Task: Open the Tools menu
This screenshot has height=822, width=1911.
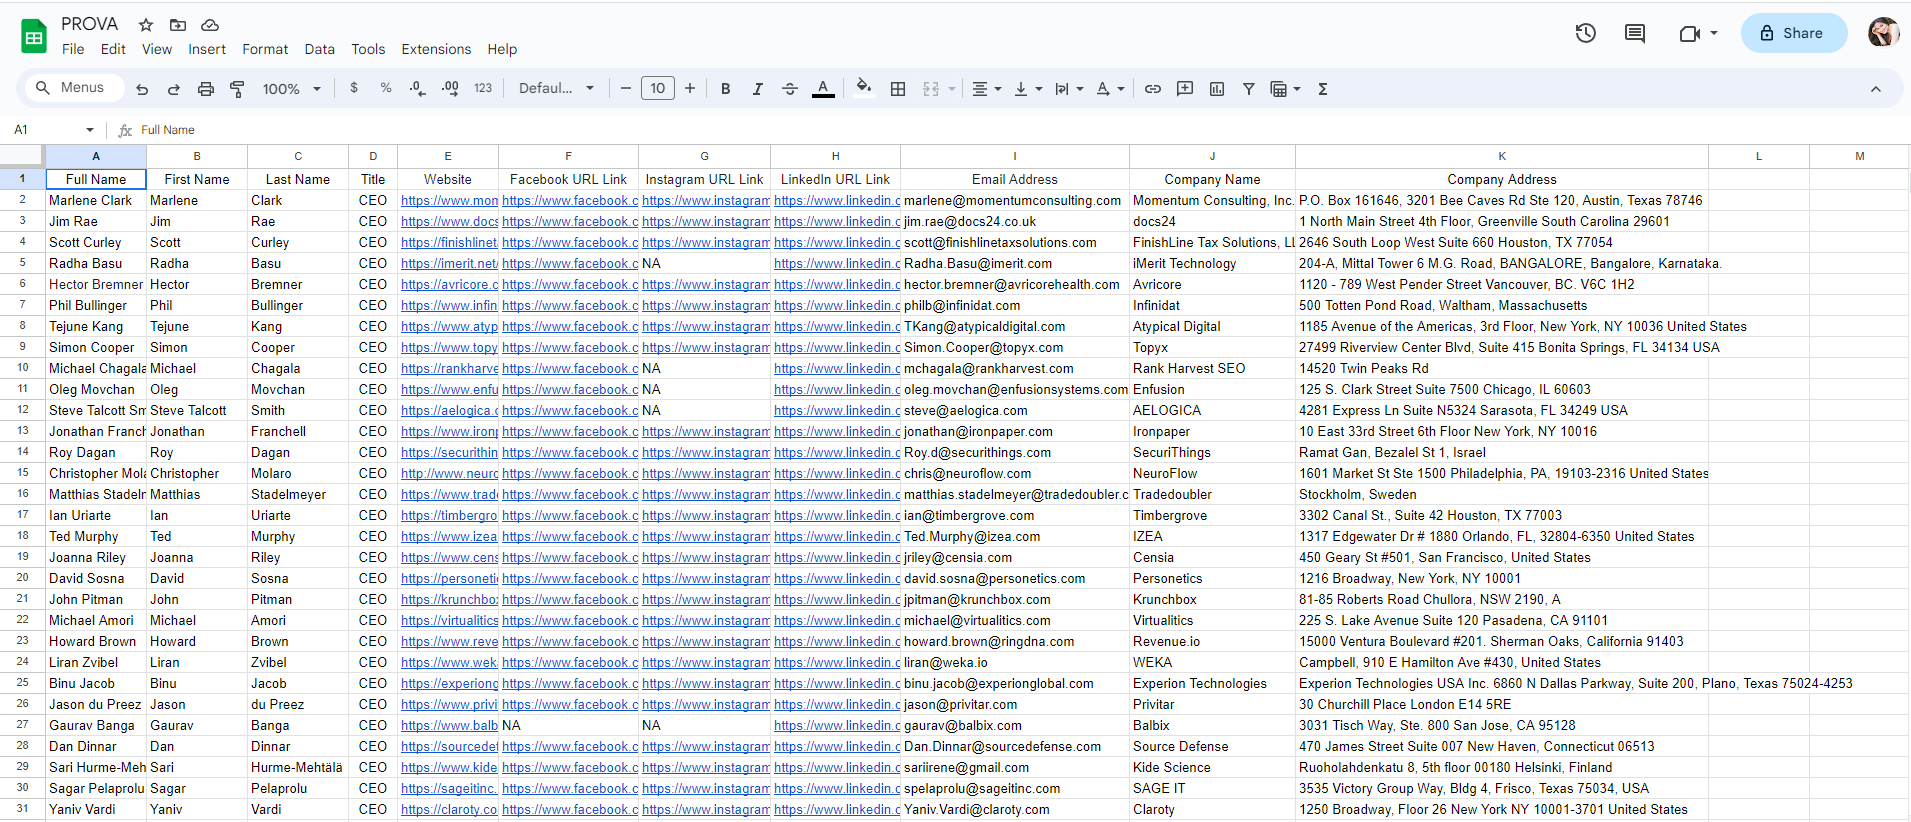Action: click(368, 49)
